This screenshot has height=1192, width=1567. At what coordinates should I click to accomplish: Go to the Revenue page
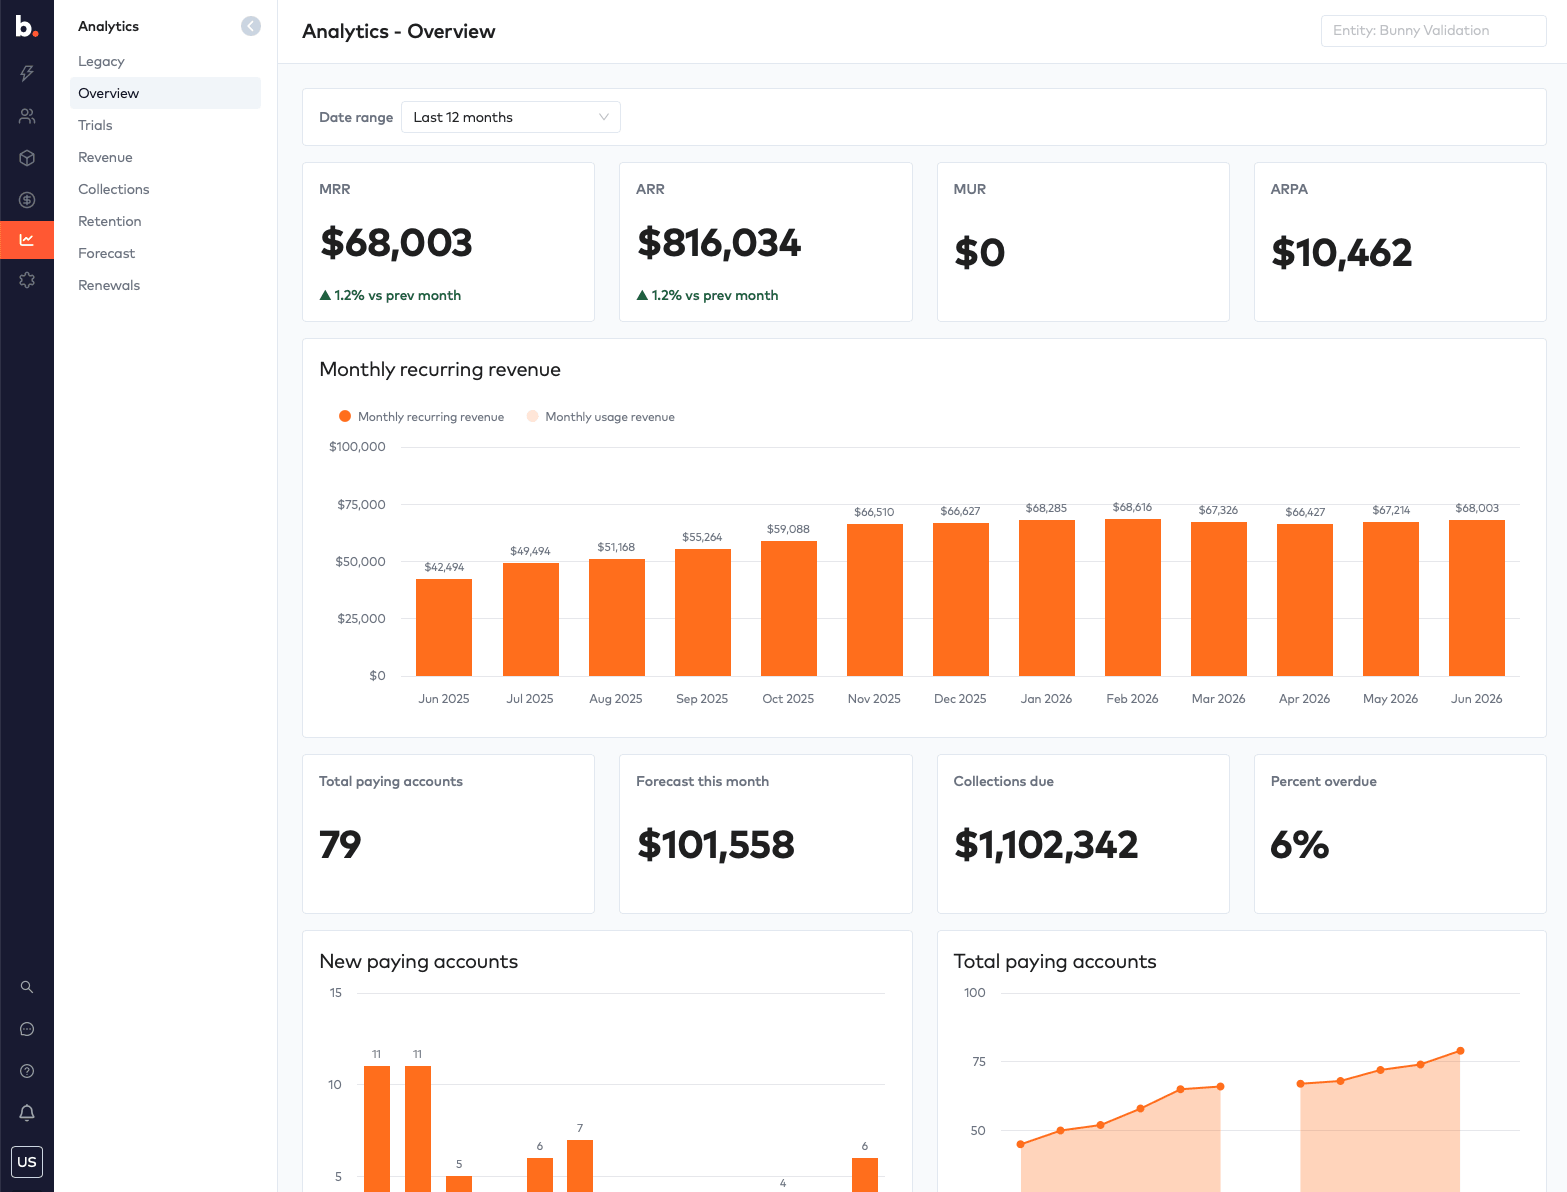(x=105, y=157)
